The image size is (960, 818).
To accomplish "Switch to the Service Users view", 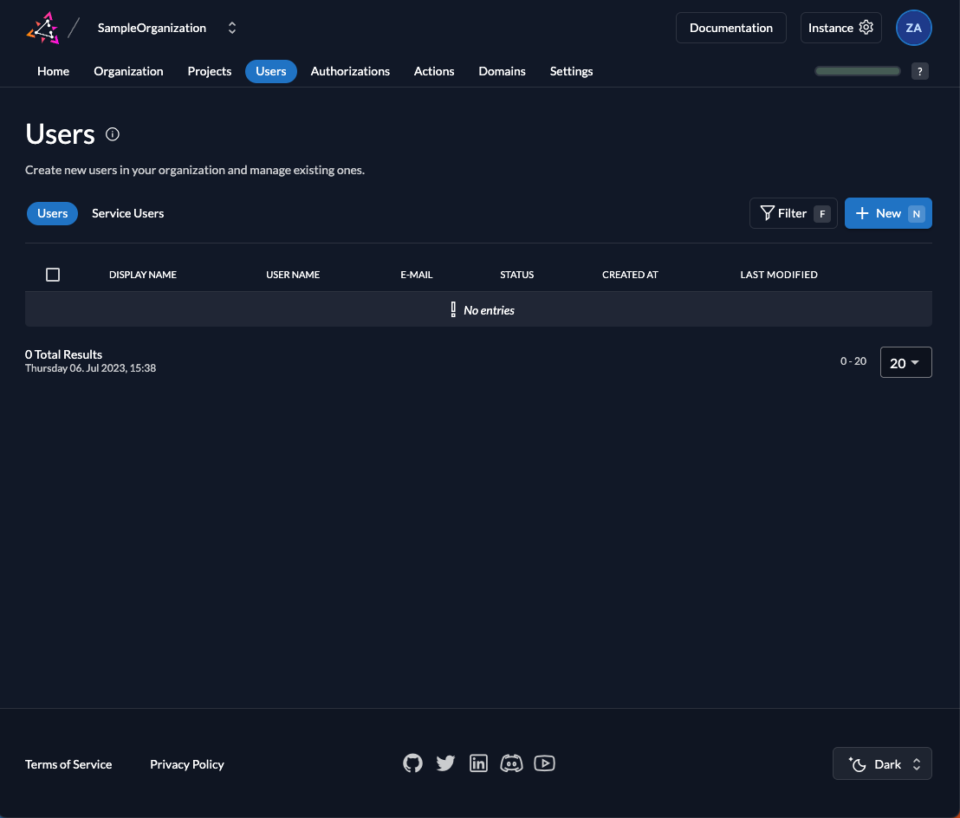I will [127, 213].
